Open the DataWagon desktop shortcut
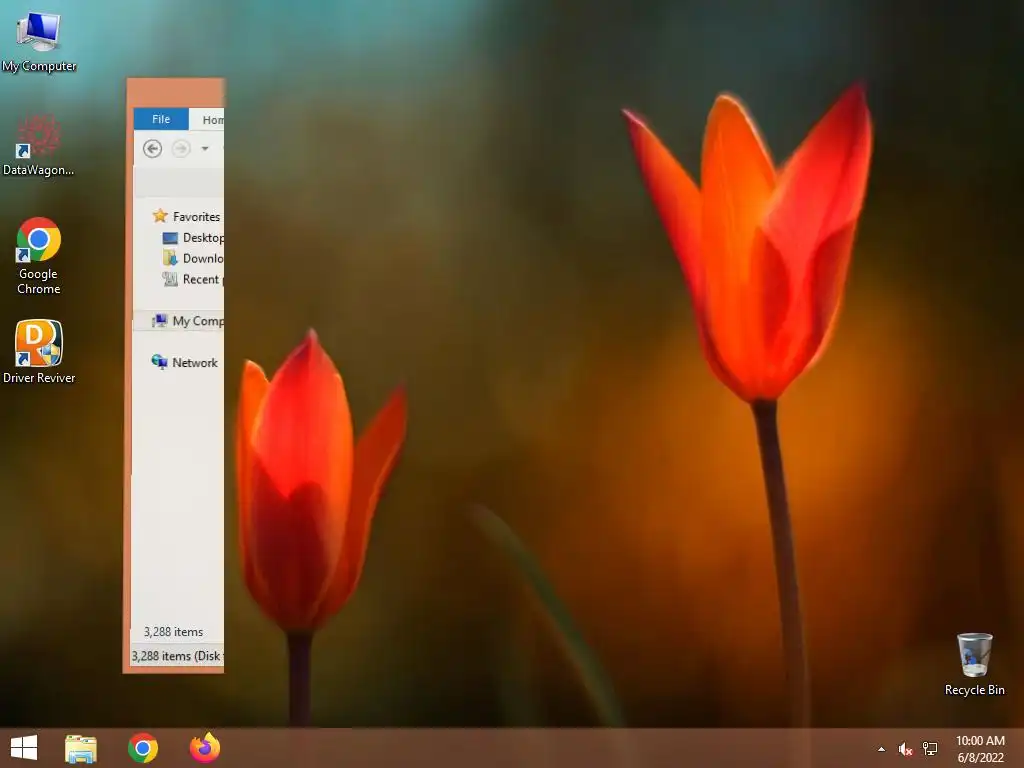This screenshot has height=768, width=1024. tap(38, 145)
